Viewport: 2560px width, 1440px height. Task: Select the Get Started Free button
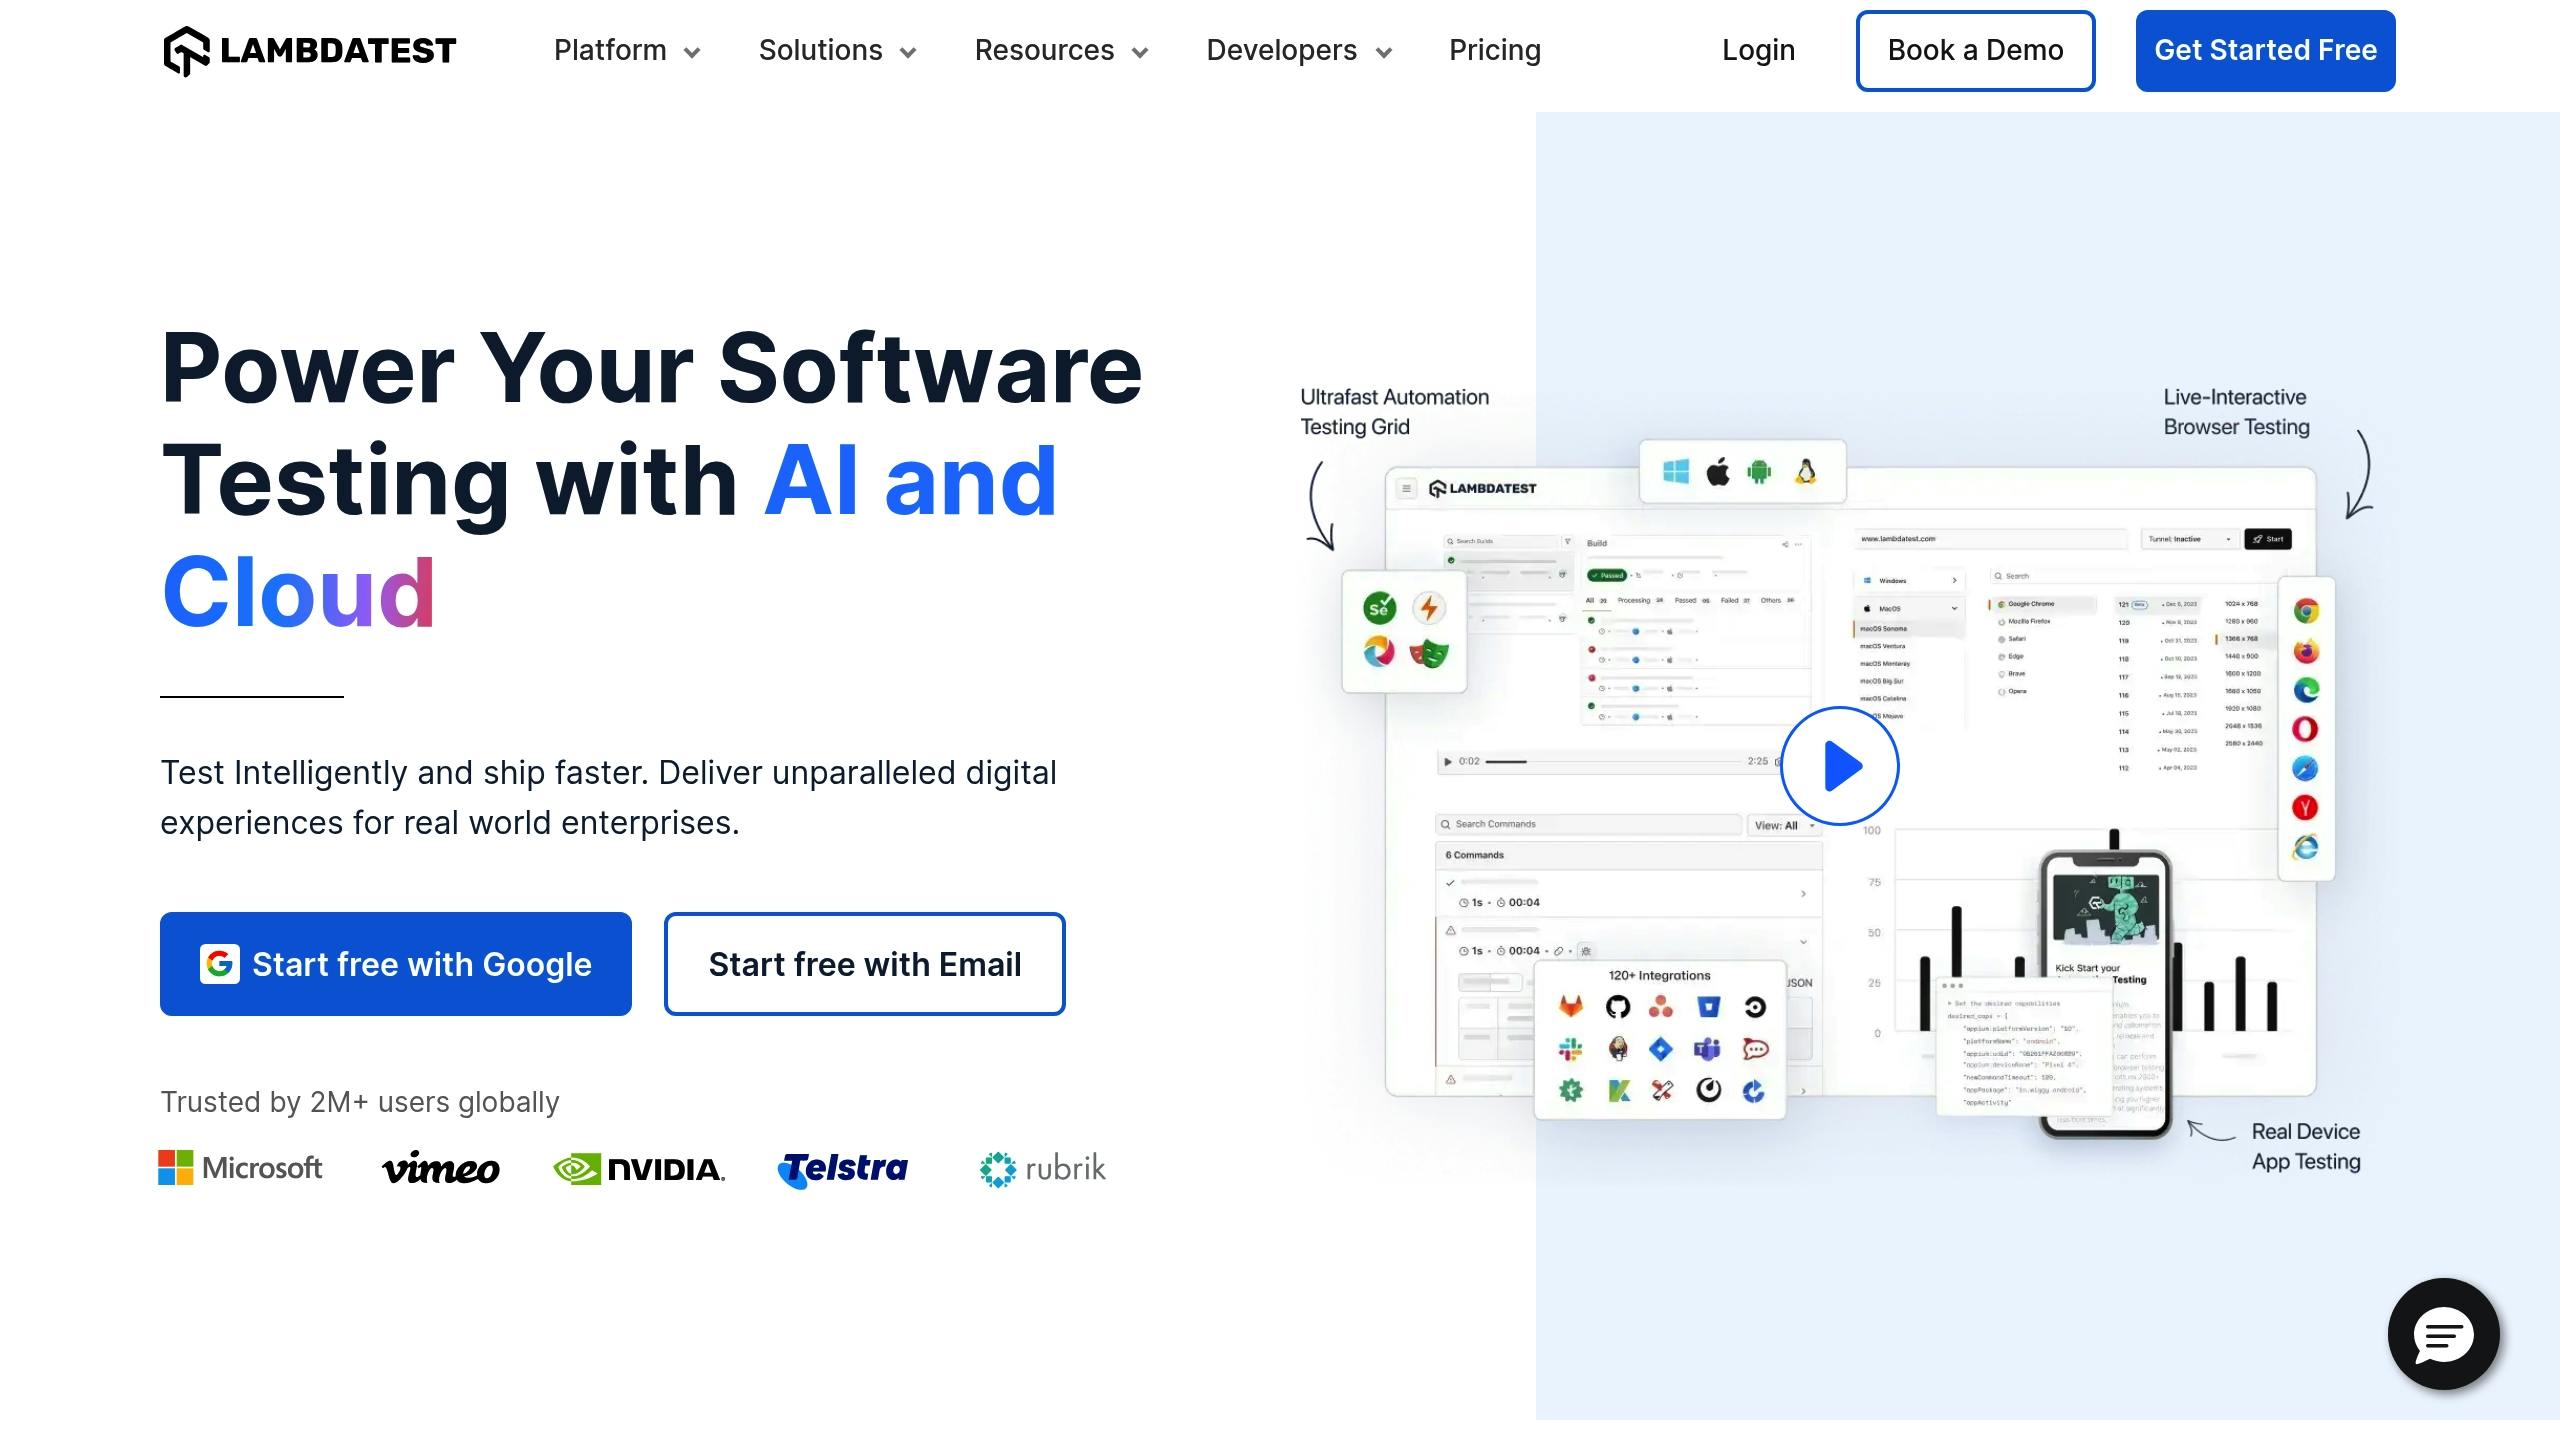pyautogui.click(x=2265, y=49)
